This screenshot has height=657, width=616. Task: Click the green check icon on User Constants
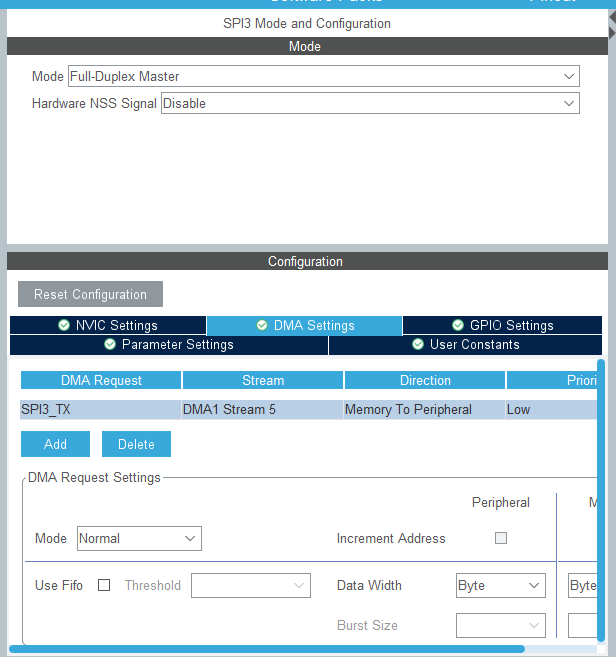click(x=418, y=344)
